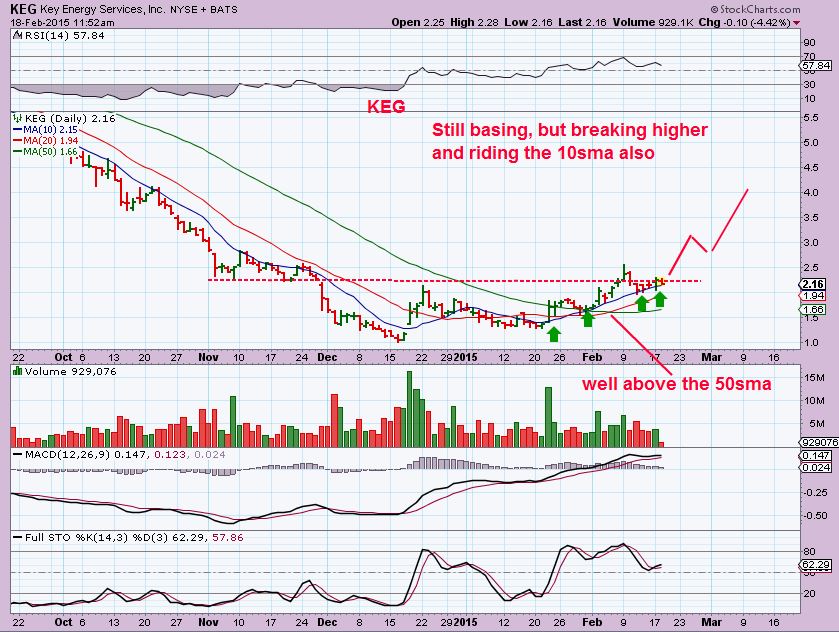The image size is (839, 632).
Task: Click the tallest green volume bar in mid-December
Action: click(x=410, y=409)
